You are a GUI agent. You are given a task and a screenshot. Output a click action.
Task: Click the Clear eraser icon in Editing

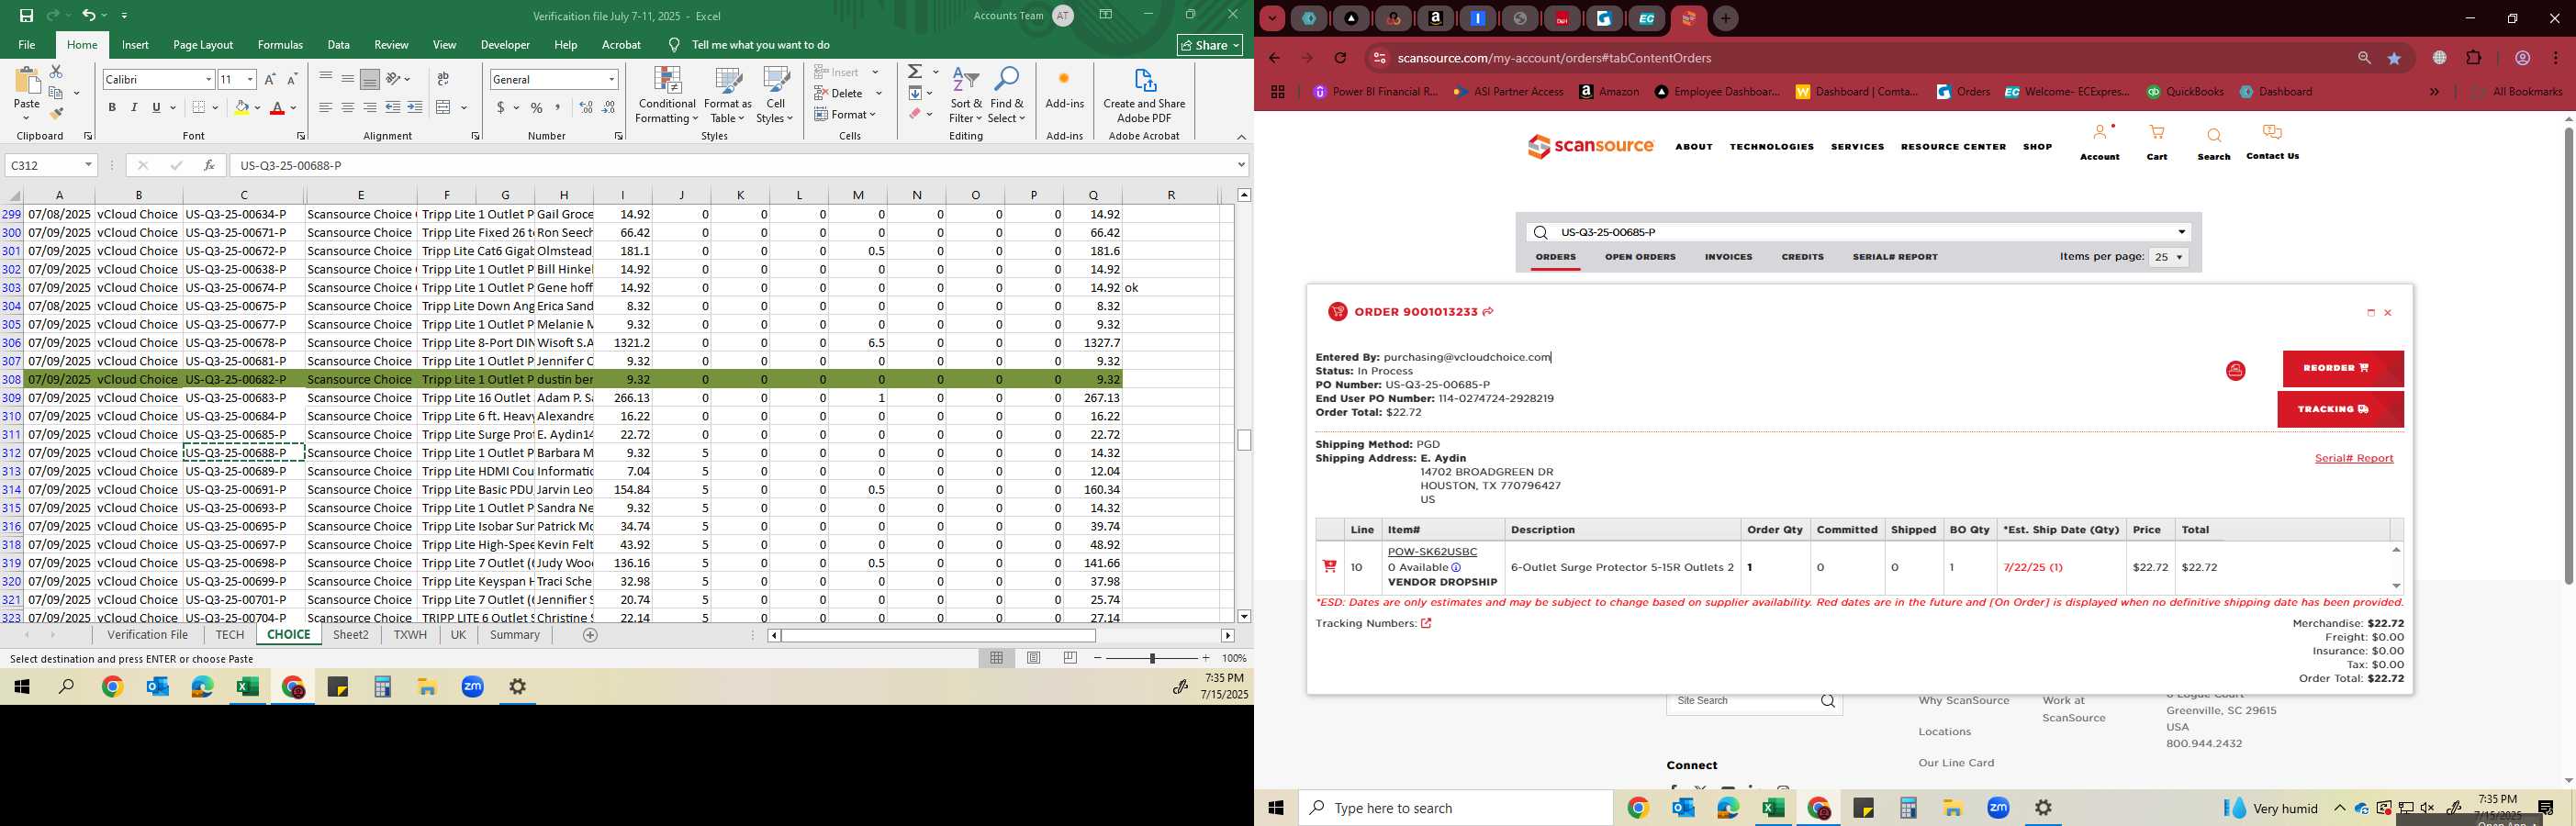coord(915,114)
